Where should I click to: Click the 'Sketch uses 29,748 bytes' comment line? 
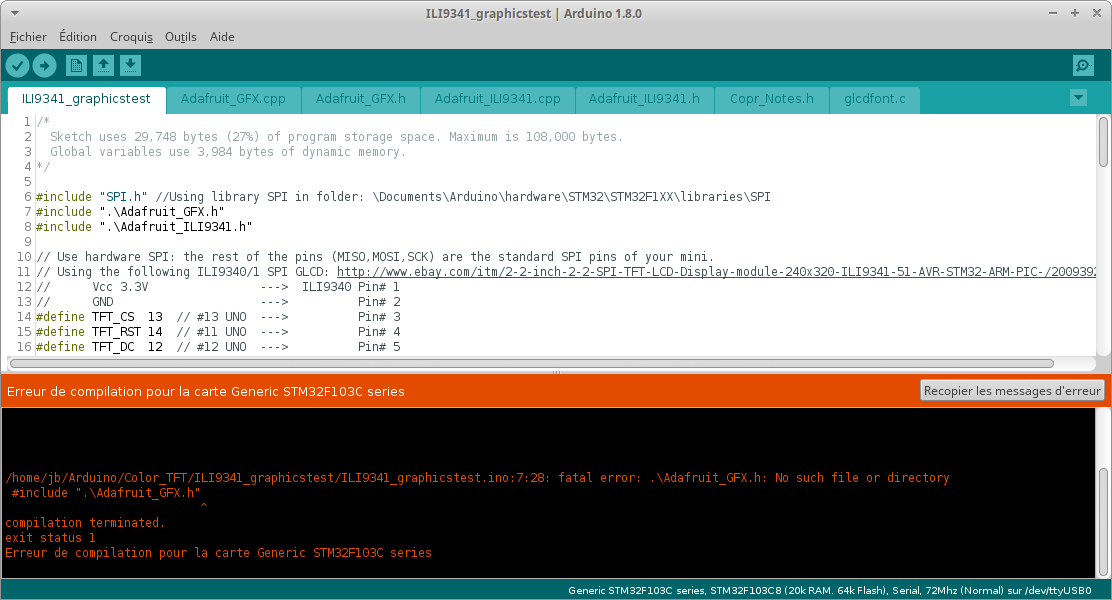(336, 137)
